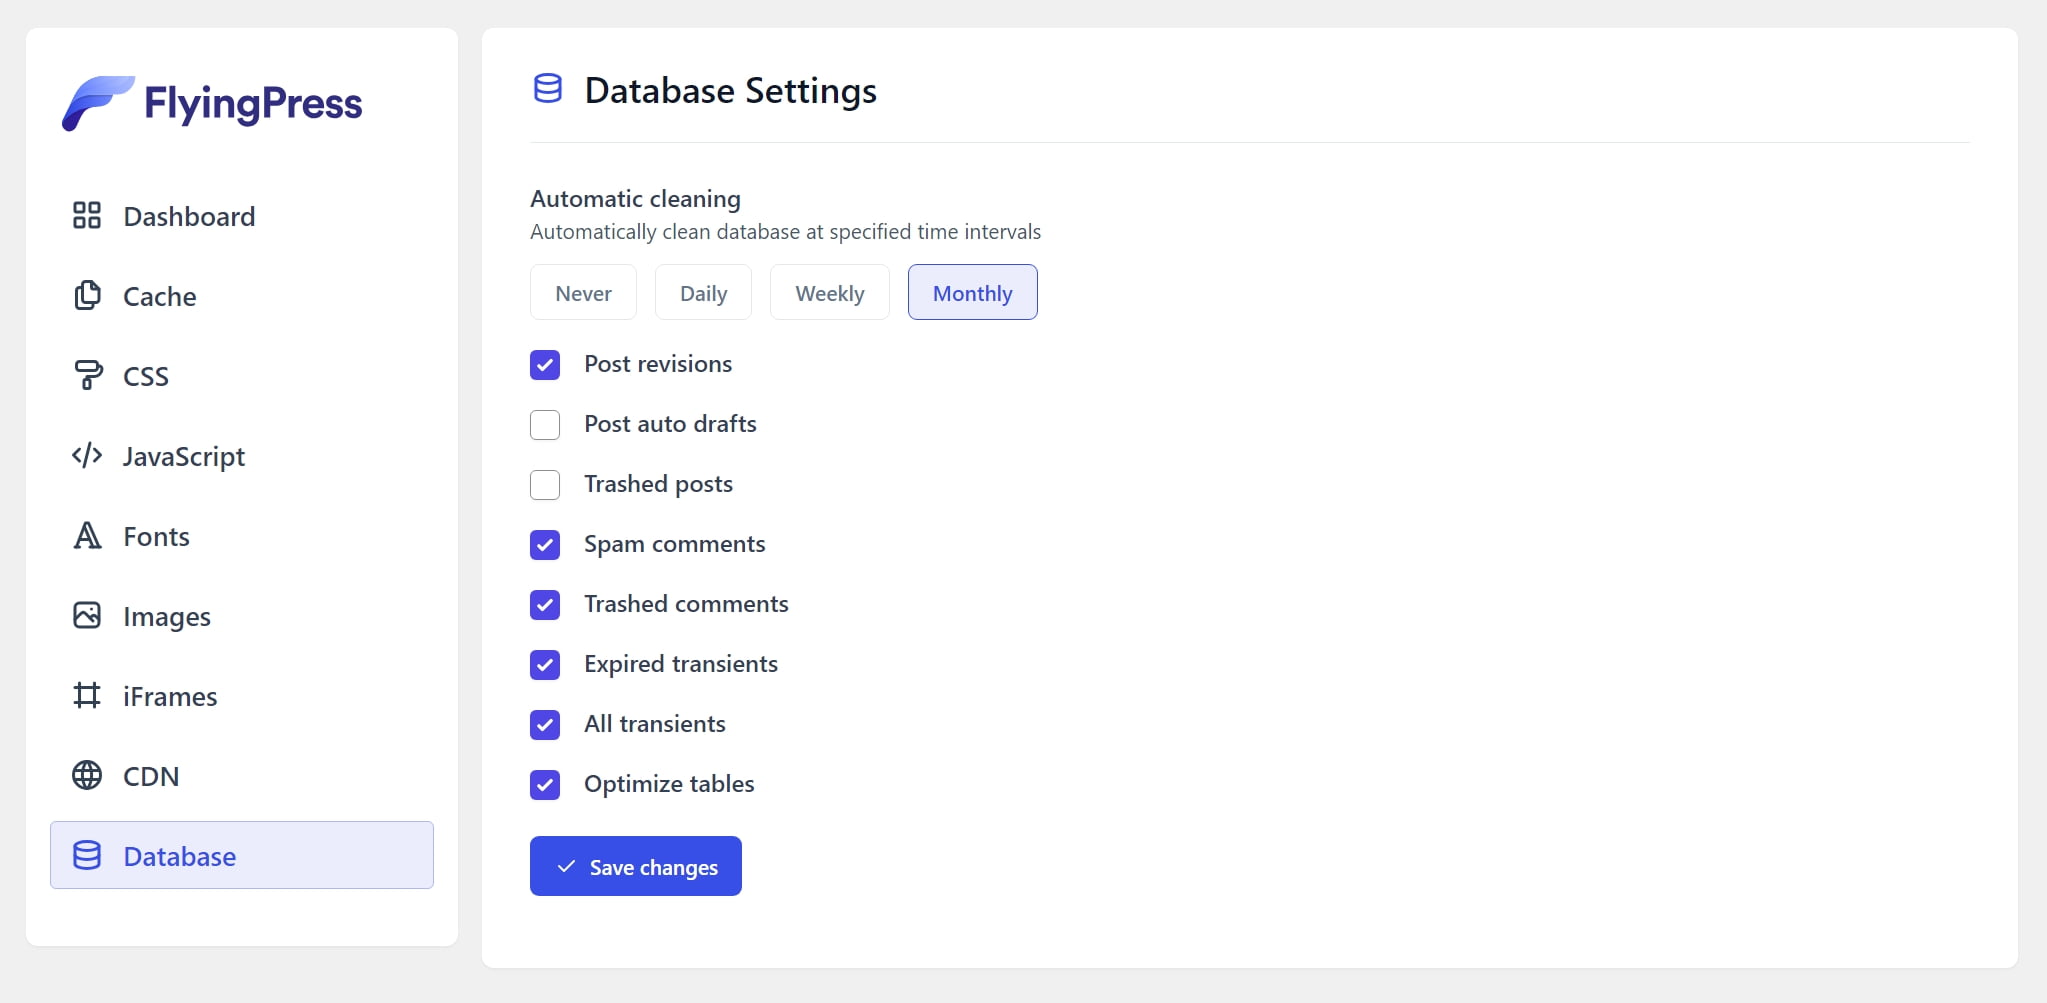The width and height of the screenshot is (2047, 1003).
Task: Toggle Spam comments checkbox
Action: [545, 545]
